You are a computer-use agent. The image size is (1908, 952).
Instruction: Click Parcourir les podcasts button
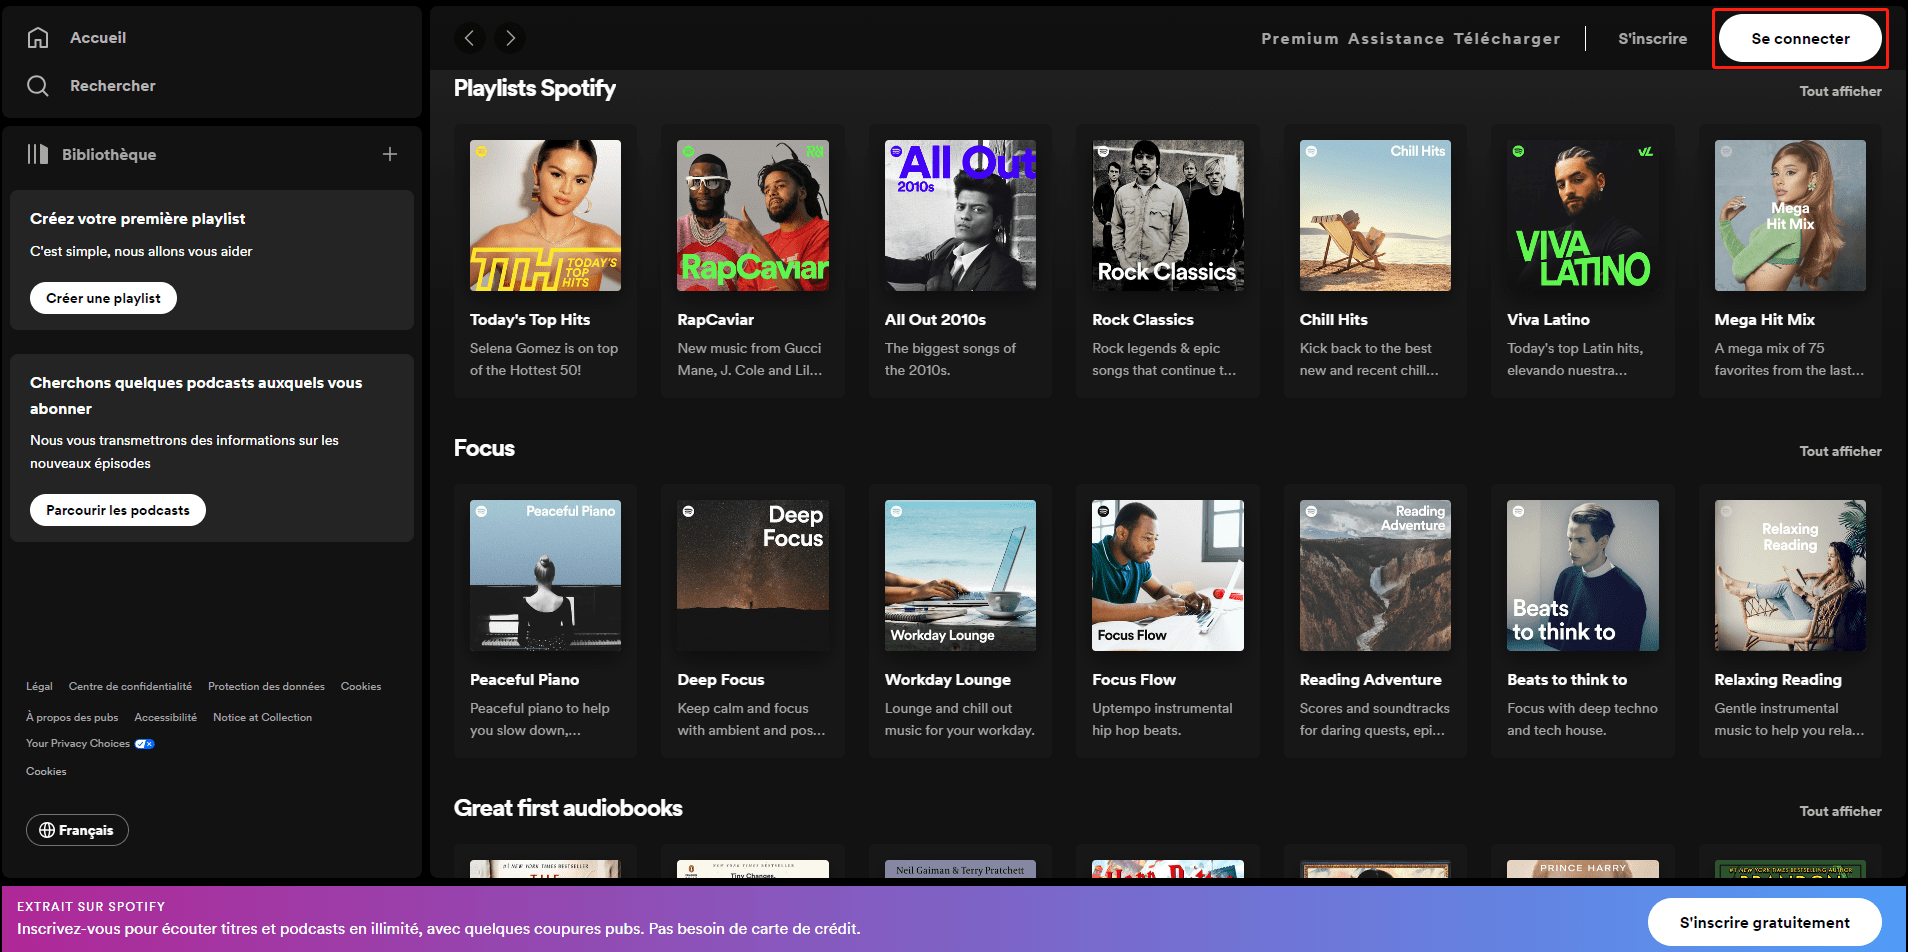(x=118, y=510)
